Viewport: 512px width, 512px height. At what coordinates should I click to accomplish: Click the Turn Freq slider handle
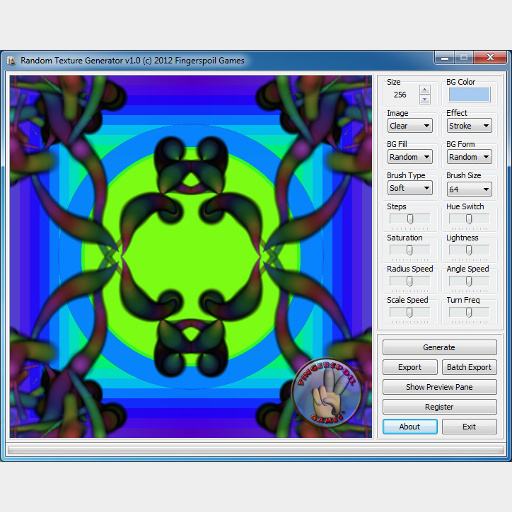pyautogui.click(x=469, y=313)
